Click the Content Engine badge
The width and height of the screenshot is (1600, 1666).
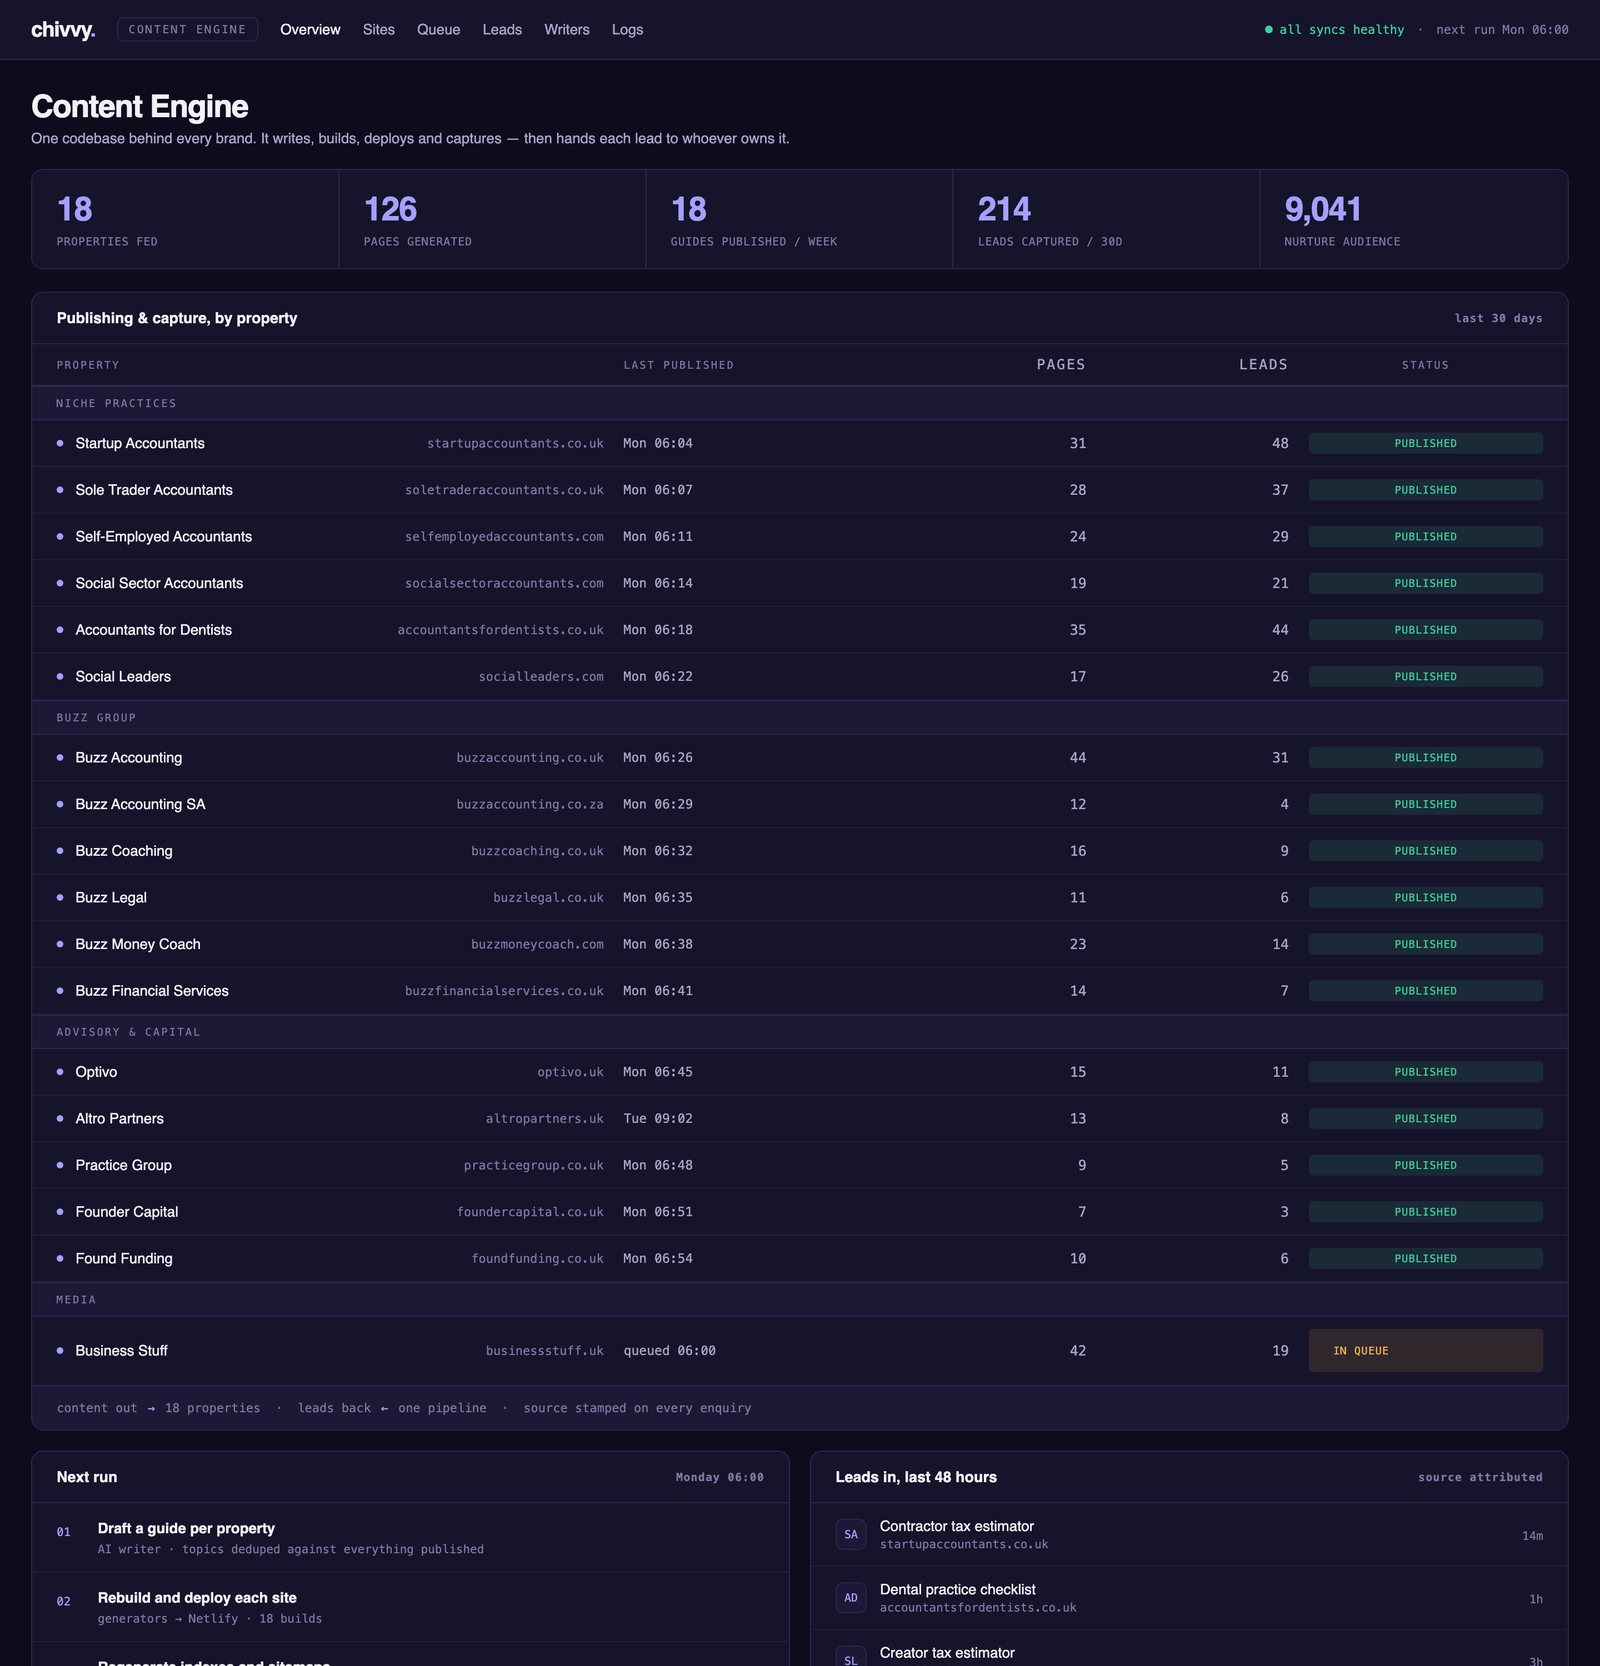187,30
